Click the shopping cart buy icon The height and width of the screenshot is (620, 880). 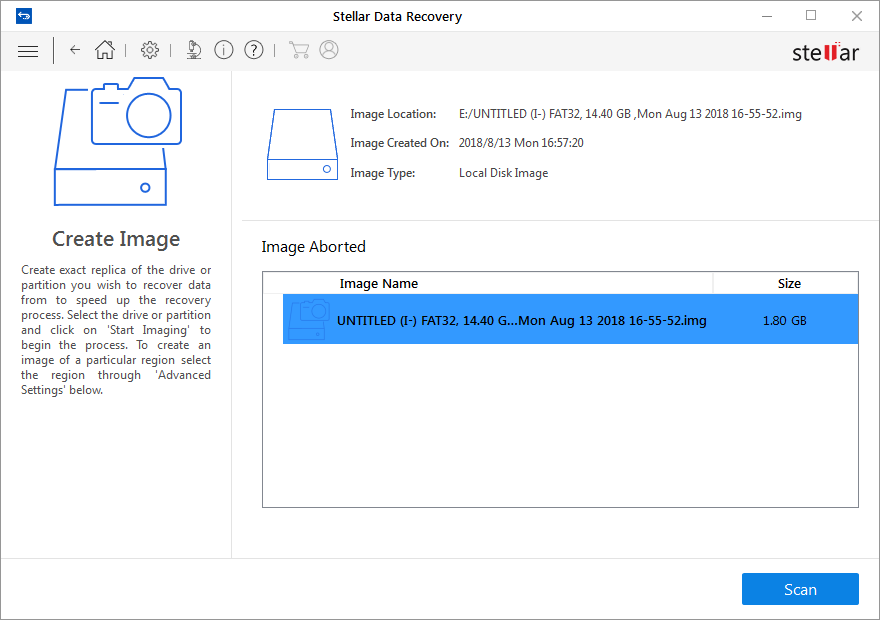[299, 50]
